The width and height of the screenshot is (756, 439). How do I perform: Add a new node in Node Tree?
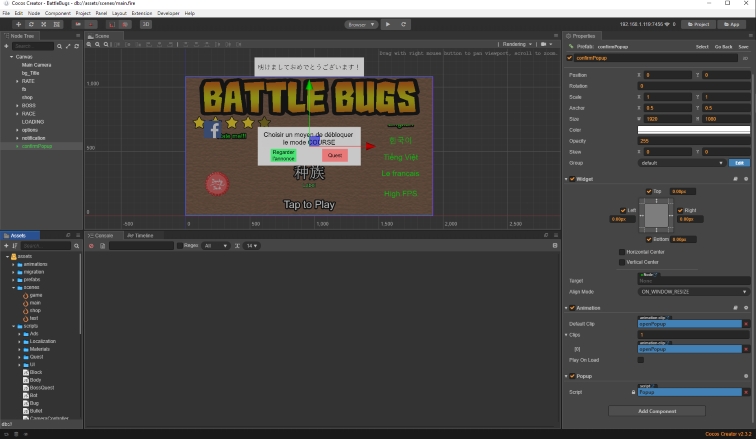[x=6, y=46]
